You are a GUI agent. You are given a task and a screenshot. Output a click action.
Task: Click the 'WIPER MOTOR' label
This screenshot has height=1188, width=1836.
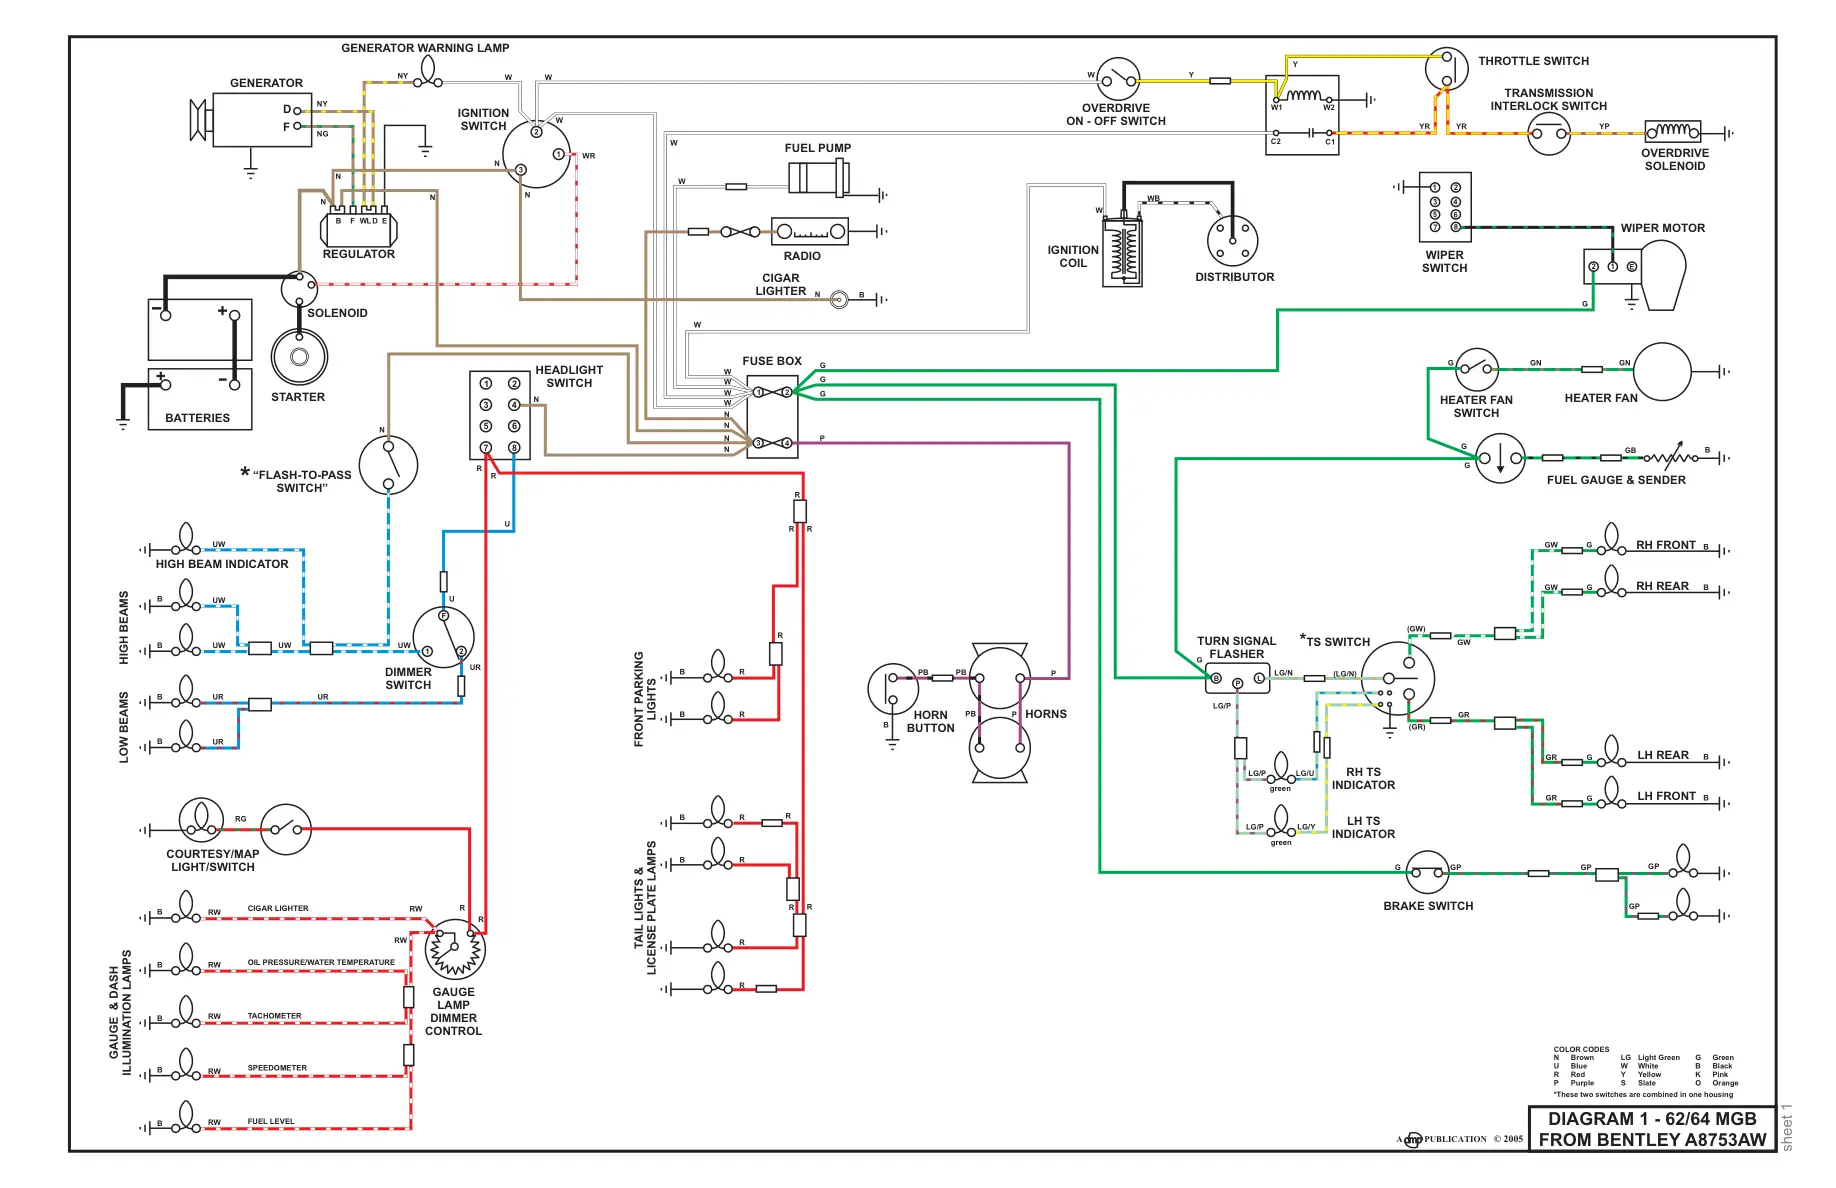click(x=1663, y=228)
